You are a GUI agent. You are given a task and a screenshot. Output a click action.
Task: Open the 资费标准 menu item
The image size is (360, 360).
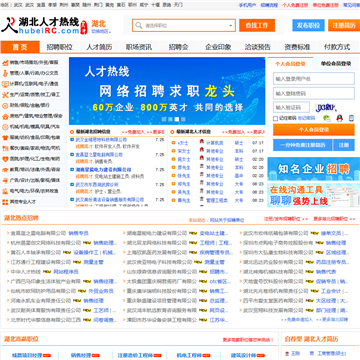tap(297, 47)
